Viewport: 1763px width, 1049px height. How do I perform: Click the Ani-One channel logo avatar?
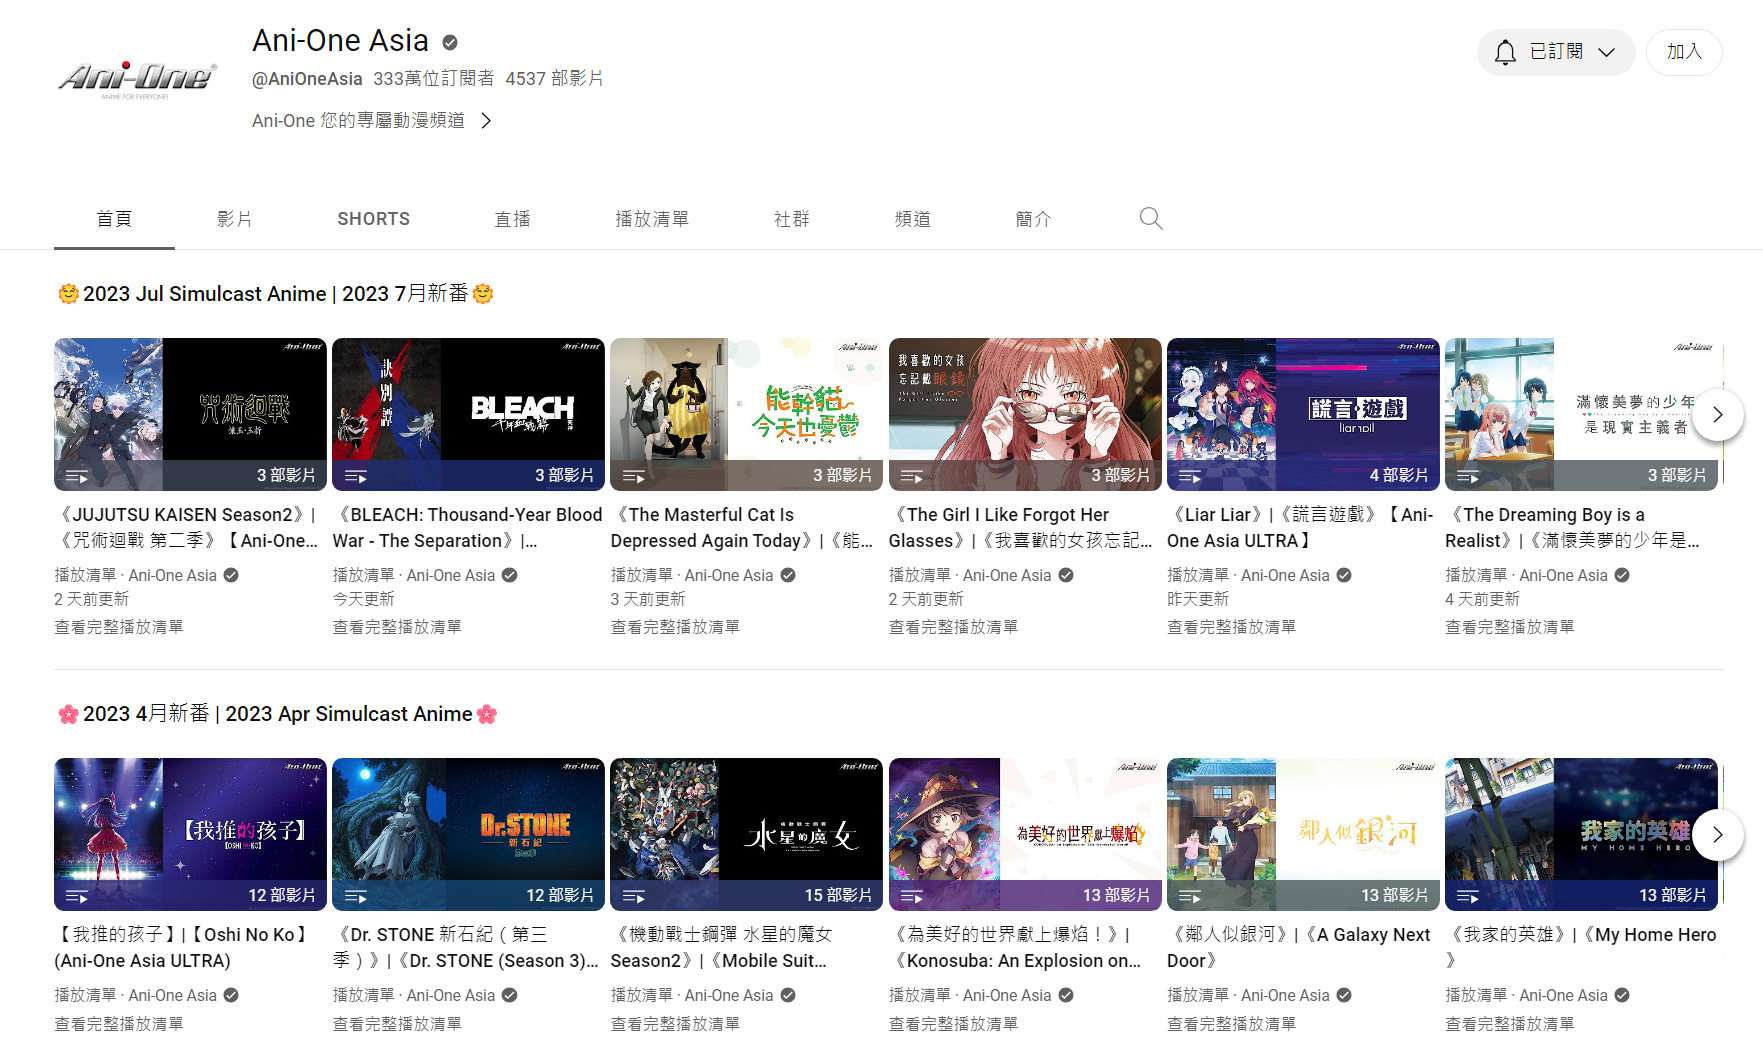pyautogui.click(x=137, y=77)
